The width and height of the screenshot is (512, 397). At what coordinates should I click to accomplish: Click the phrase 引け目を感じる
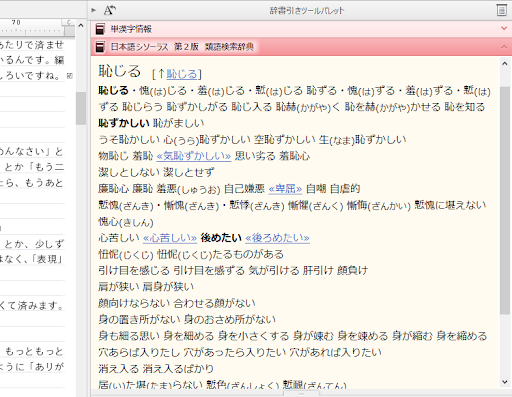pos(134,270)
